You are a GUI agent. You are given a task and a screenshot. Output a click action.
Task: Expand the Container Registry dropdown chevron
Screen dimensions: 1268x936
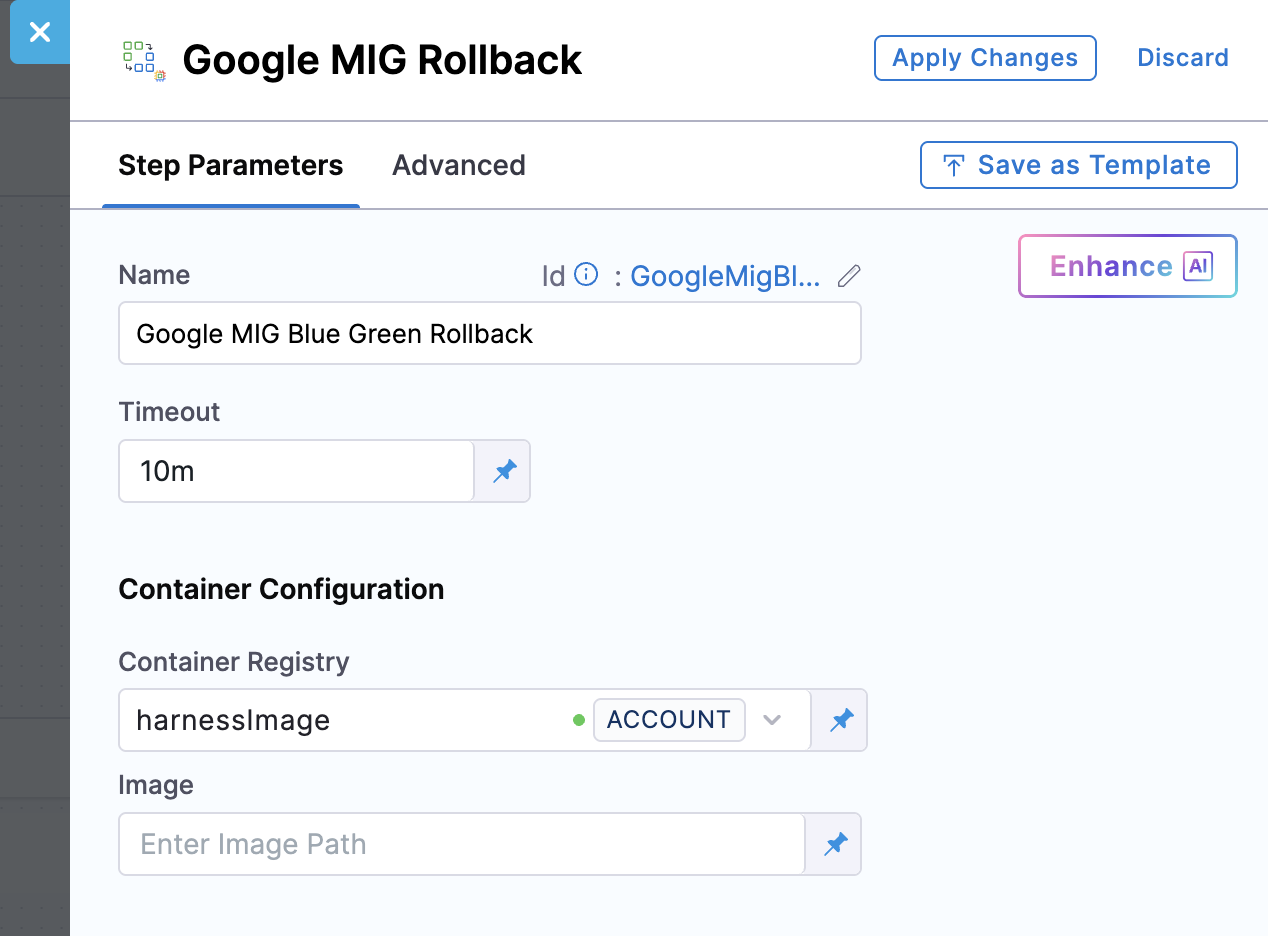point(772,720)
